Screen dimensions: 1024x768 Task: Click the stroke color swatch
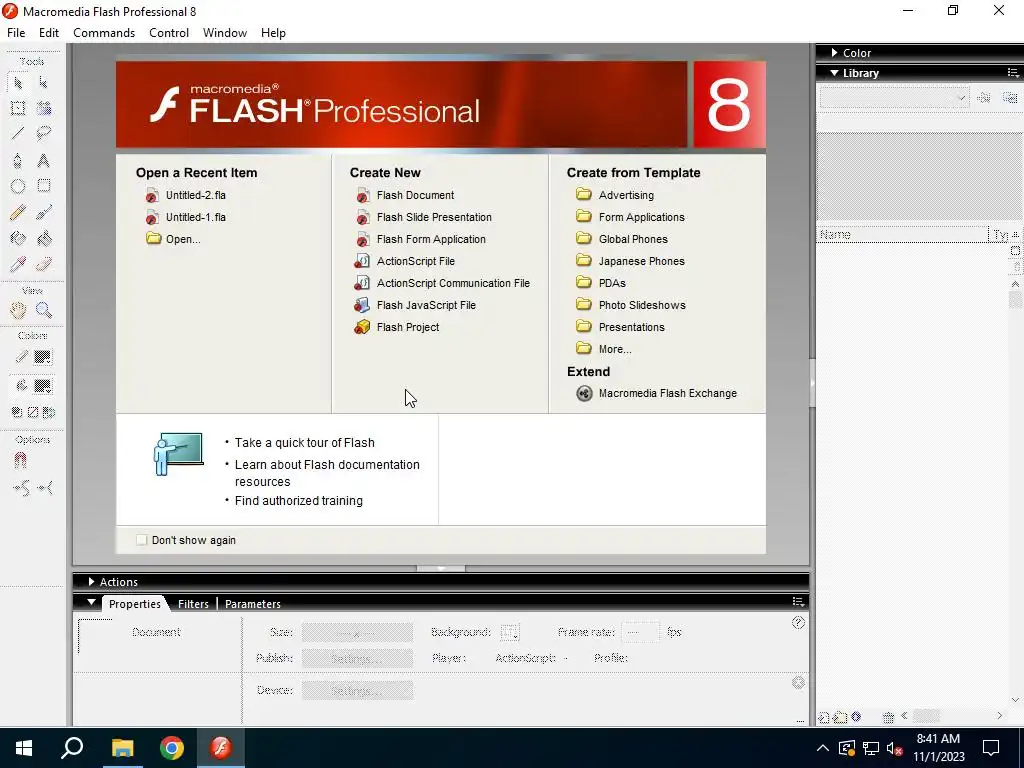click(x=42, y=357)
